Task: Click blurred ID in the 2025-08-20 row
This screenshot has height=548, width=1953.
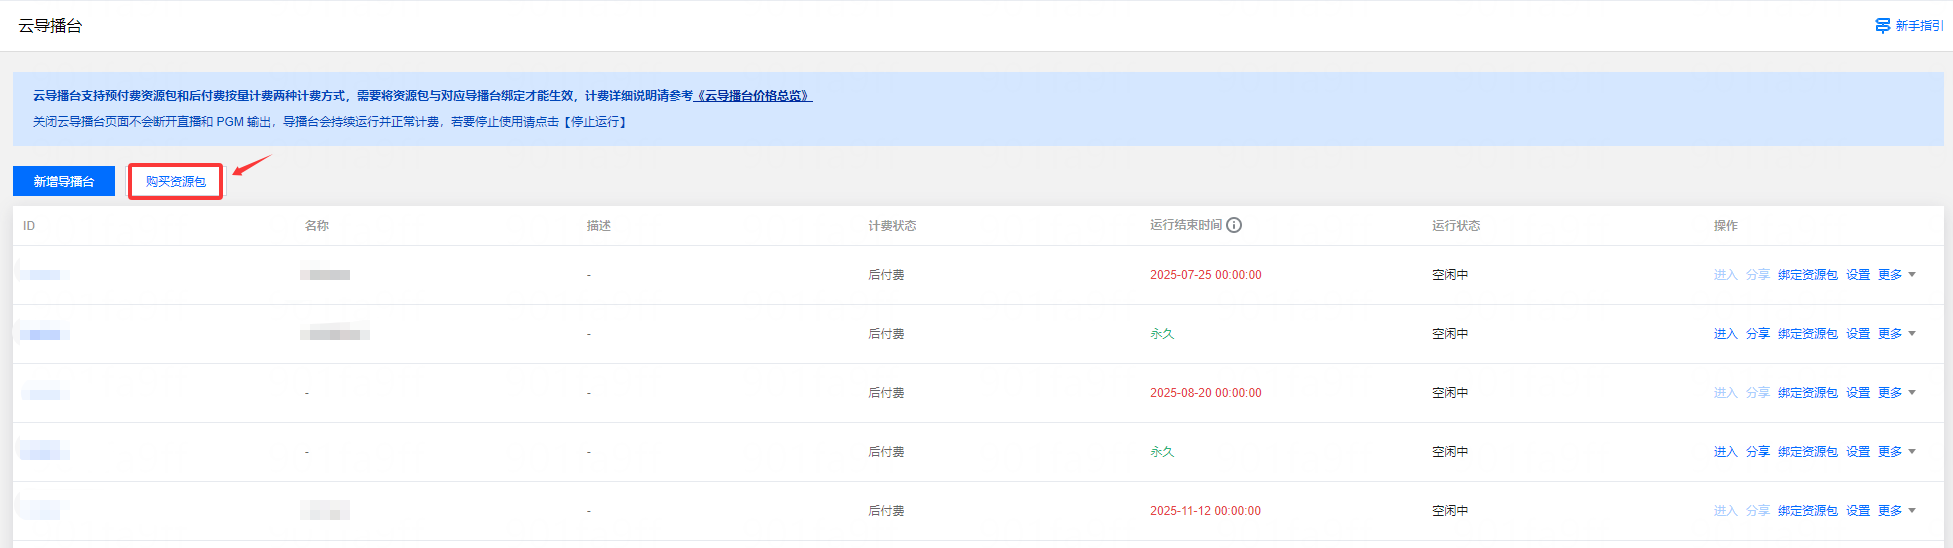Action: [45, 392]
